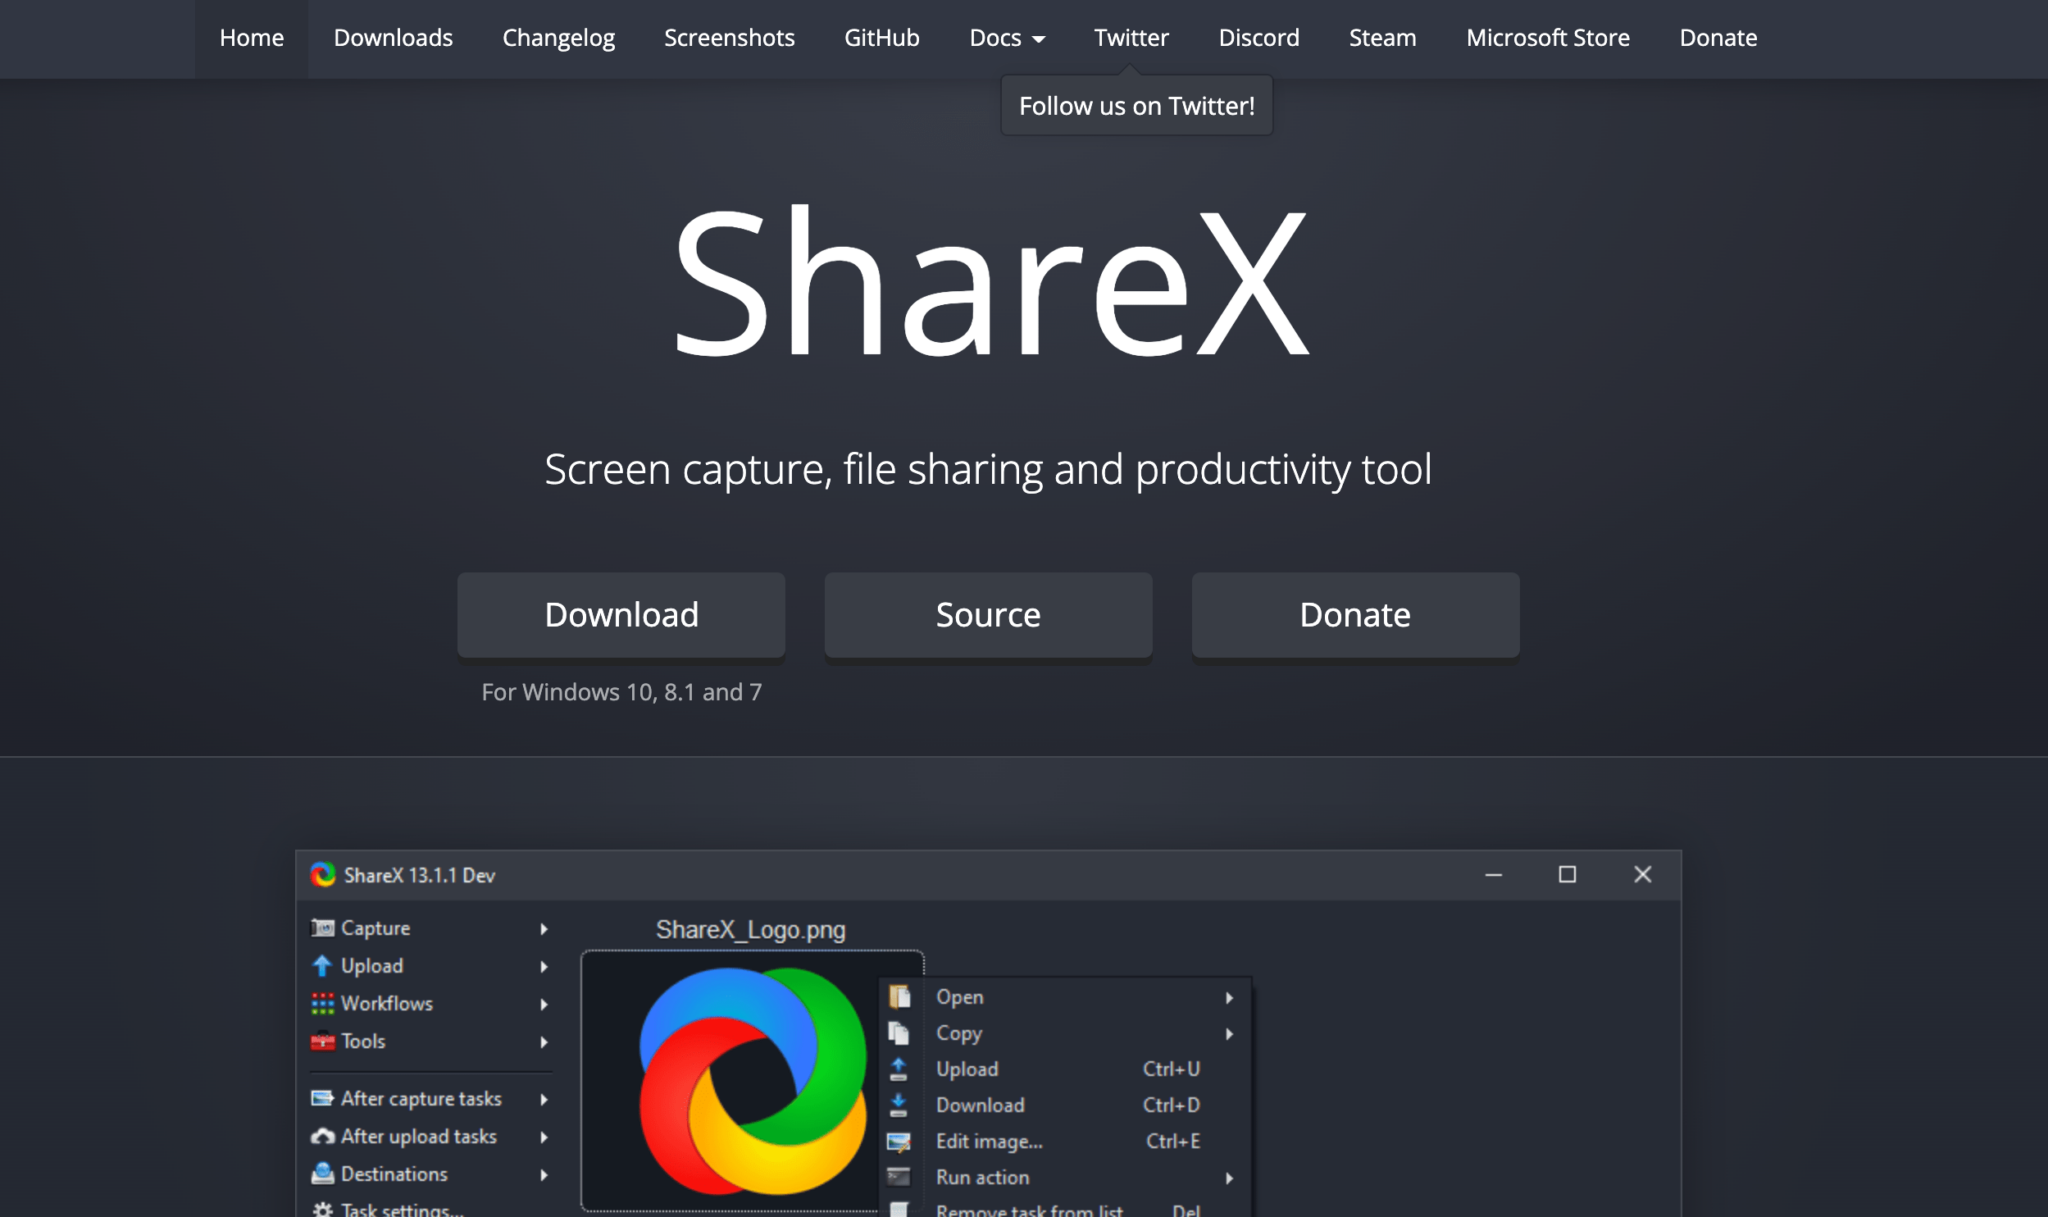Click the Workflows grid icon
2048x1217 pixels.
(x=322, y=1003)
